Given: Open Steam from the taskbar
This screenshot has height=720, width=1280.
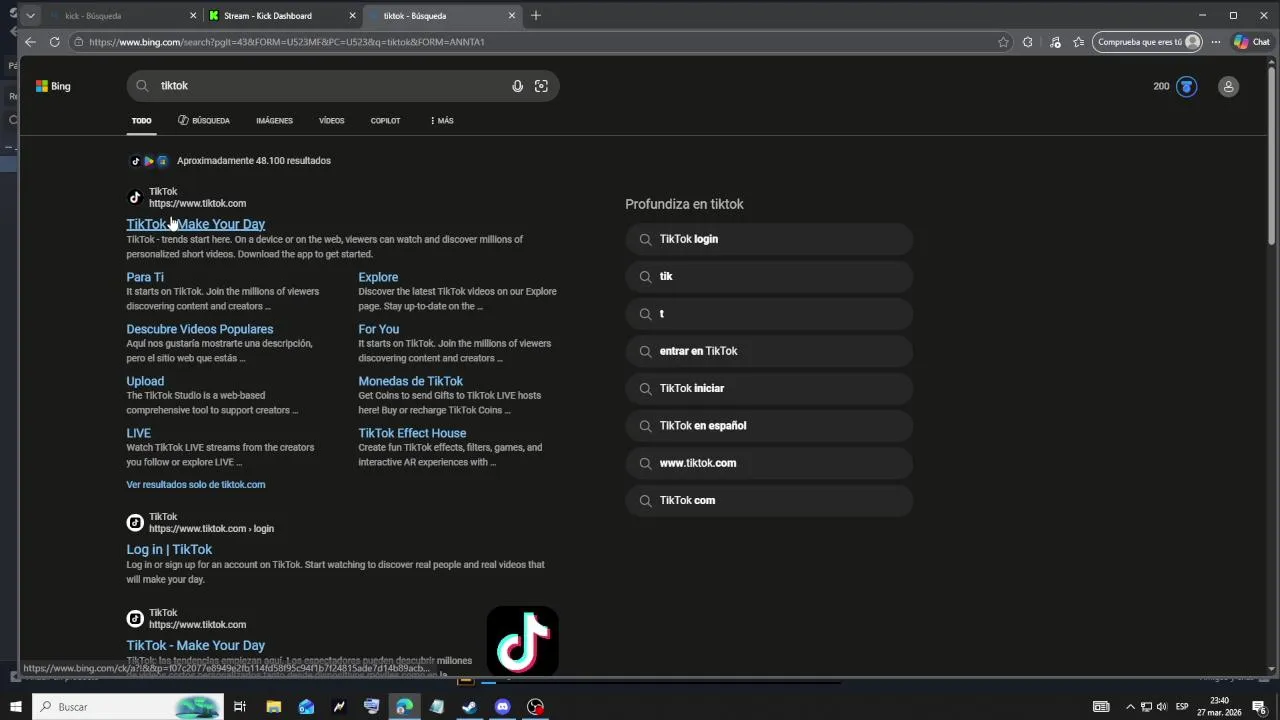Looking at the screenshot, I should click(469, 707).
